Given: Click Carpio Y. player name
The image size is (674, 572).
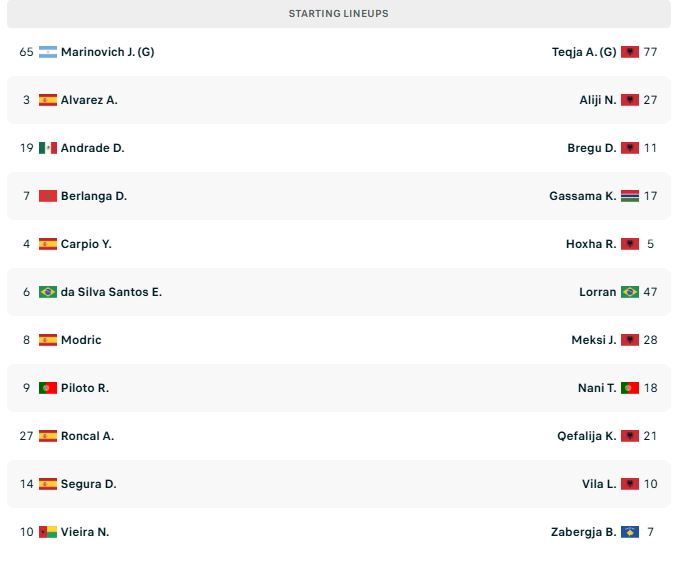Looking at the screenshot, I should click(86, 244).
